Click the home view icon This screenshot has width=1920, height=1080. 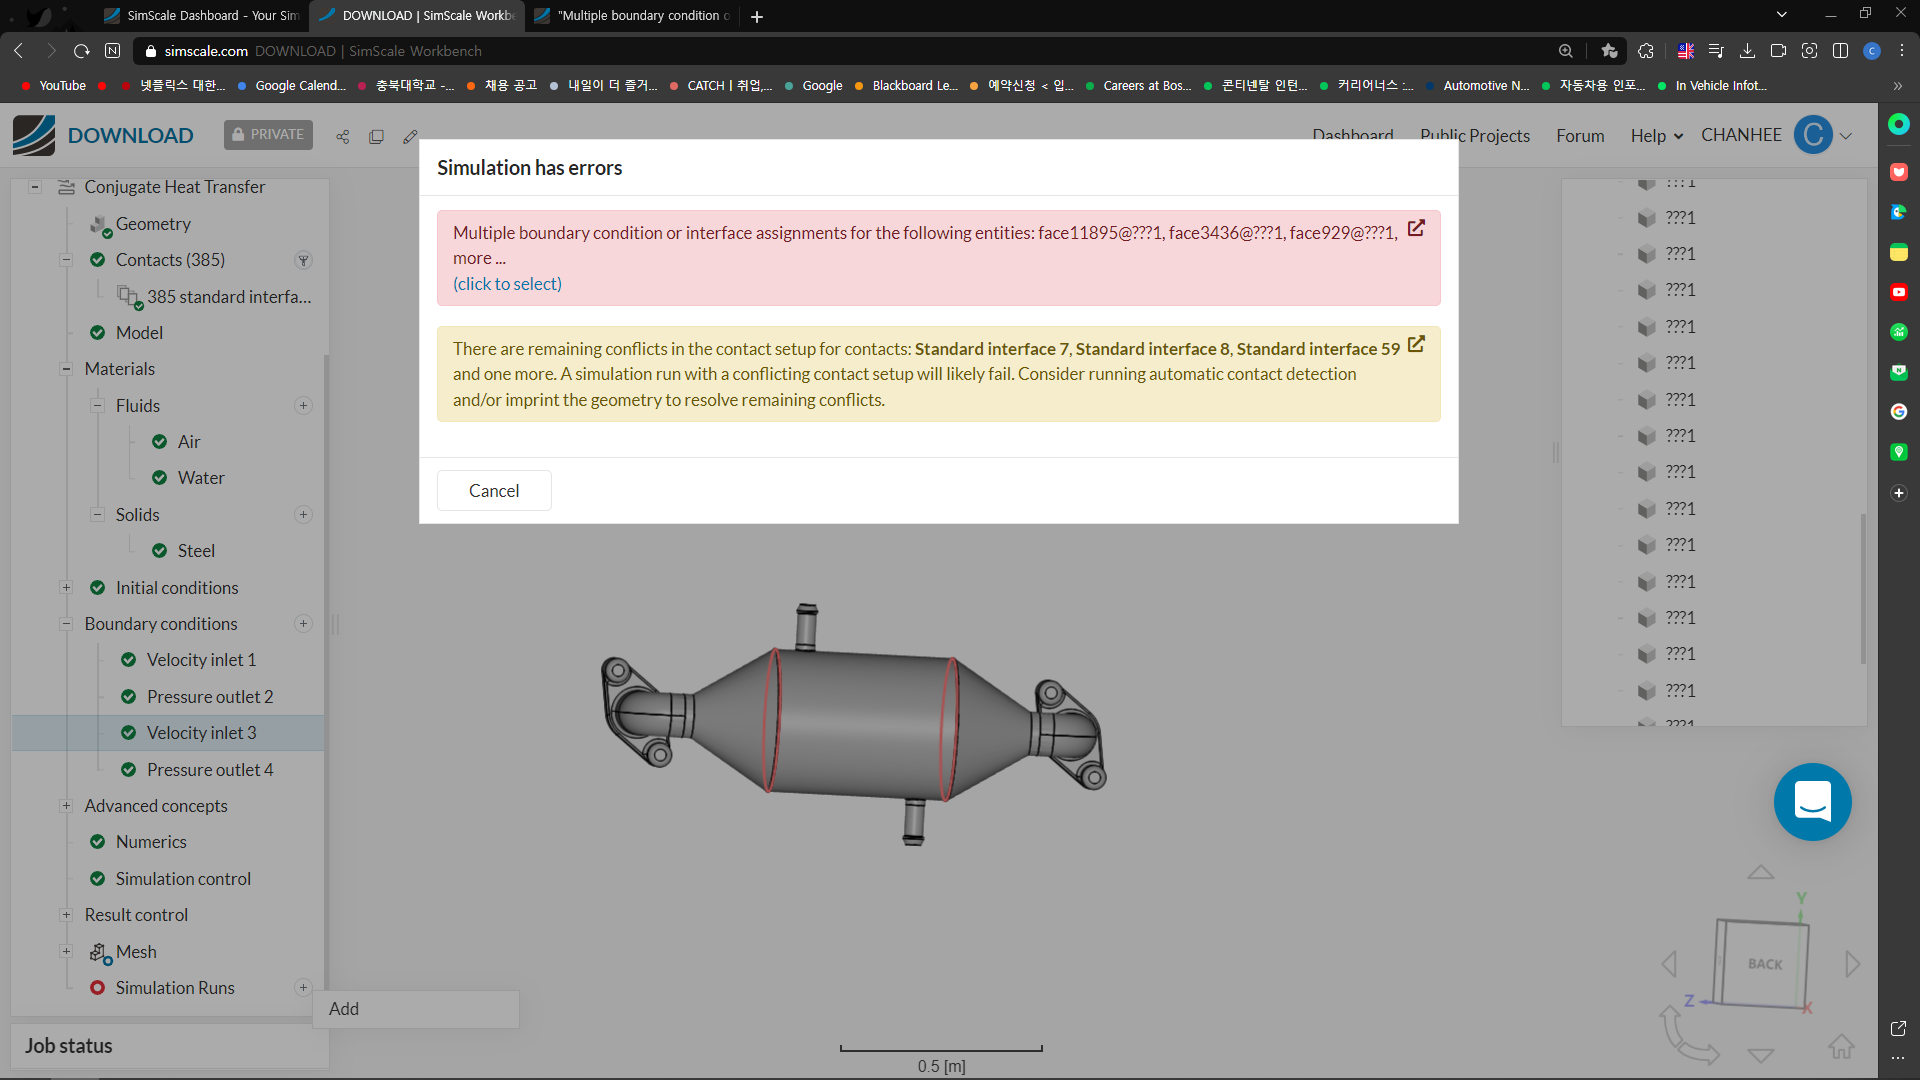point(1841,1047)
